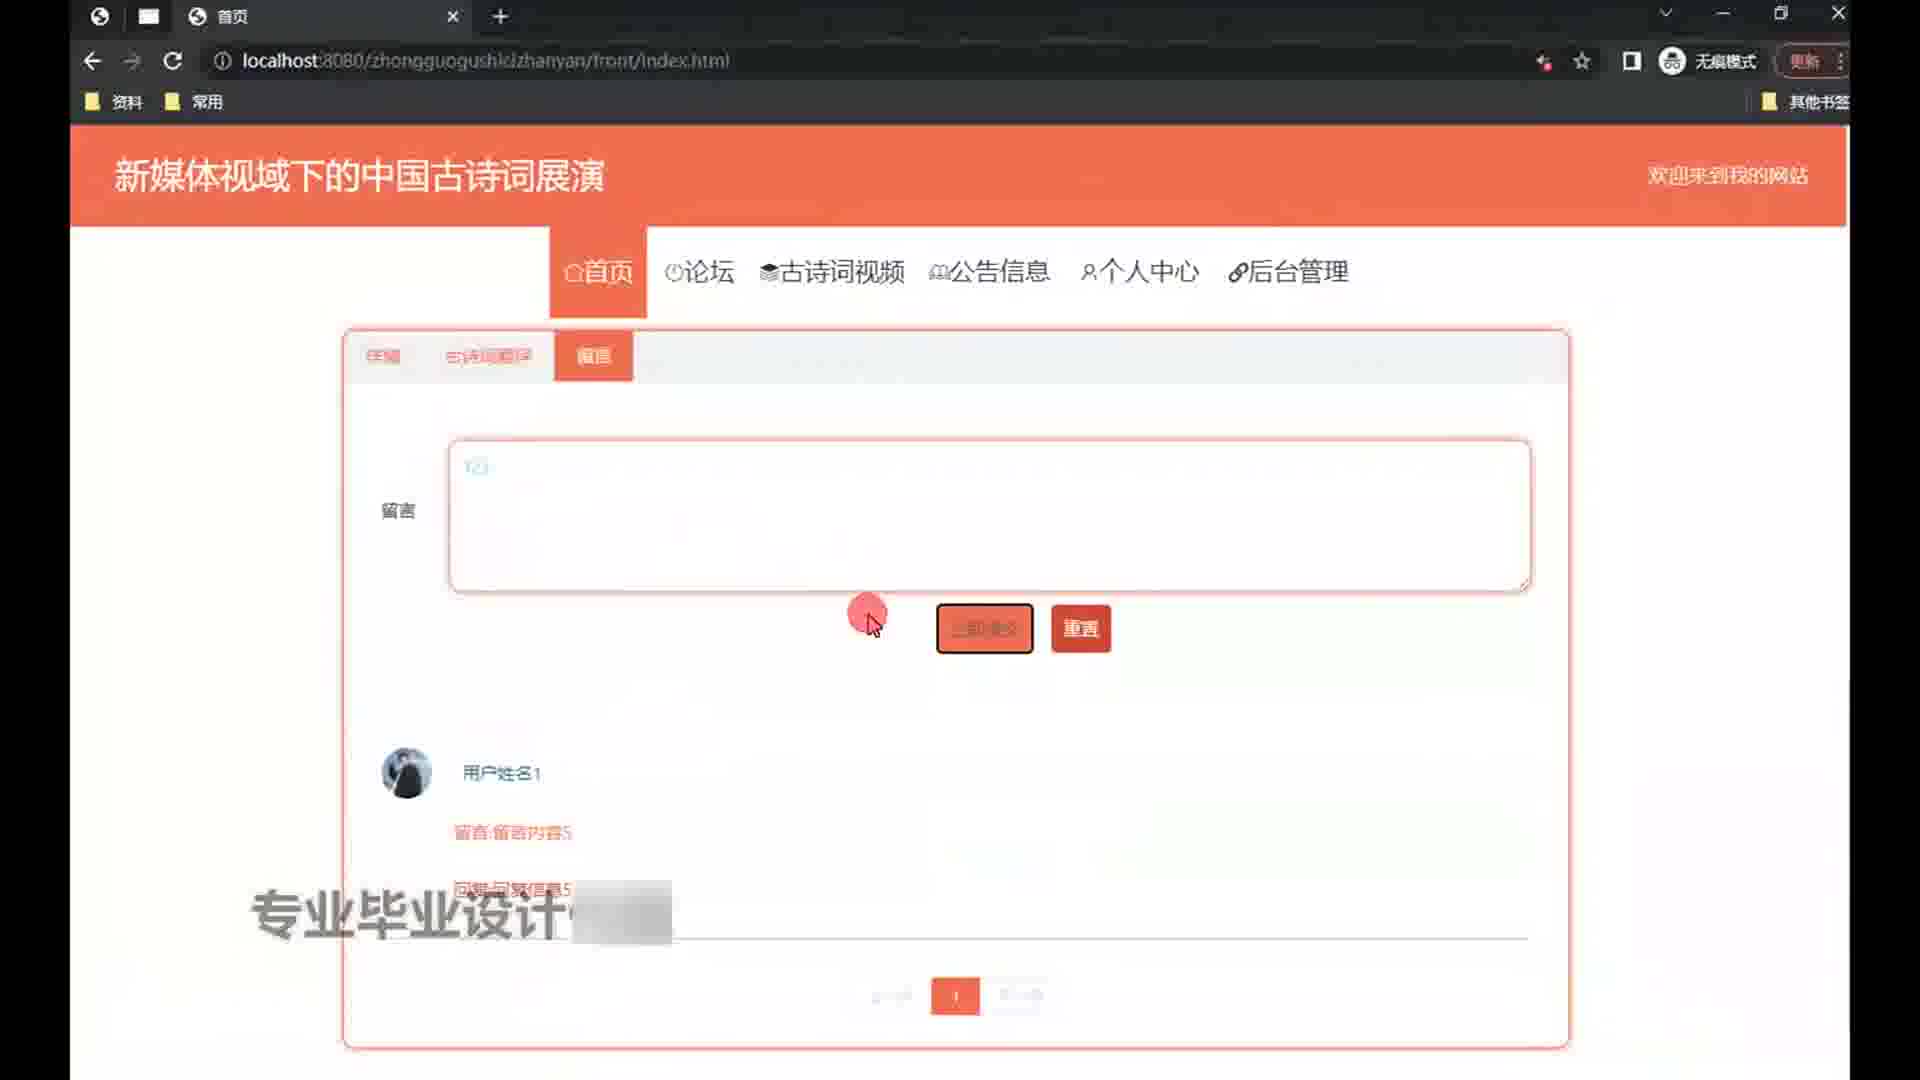Select page 1 in pagination
Screen dimensions: 1920x1080
(x=954, y=996)
